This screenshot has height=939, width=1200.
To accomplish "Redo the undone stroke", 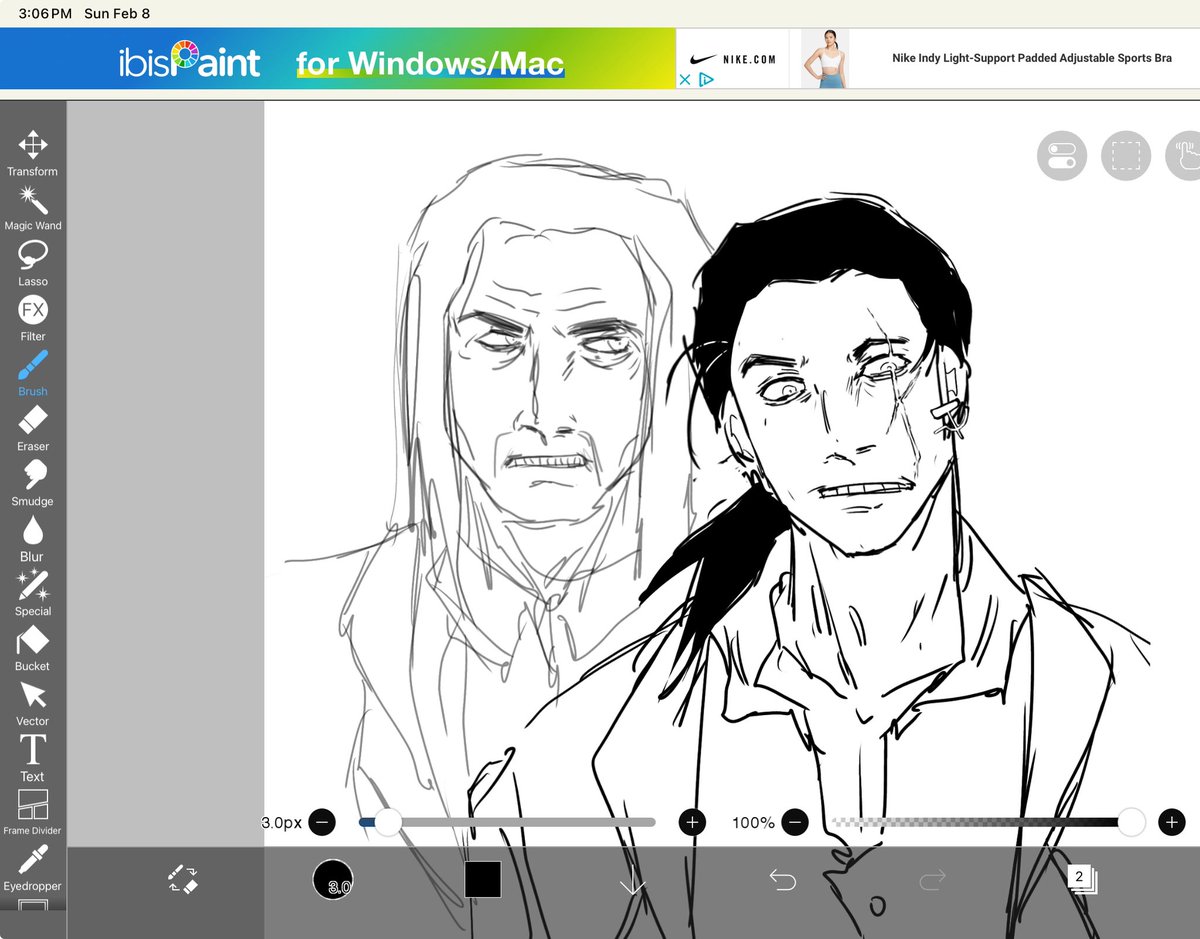I will pyautogui.click(x=932, y=880).
